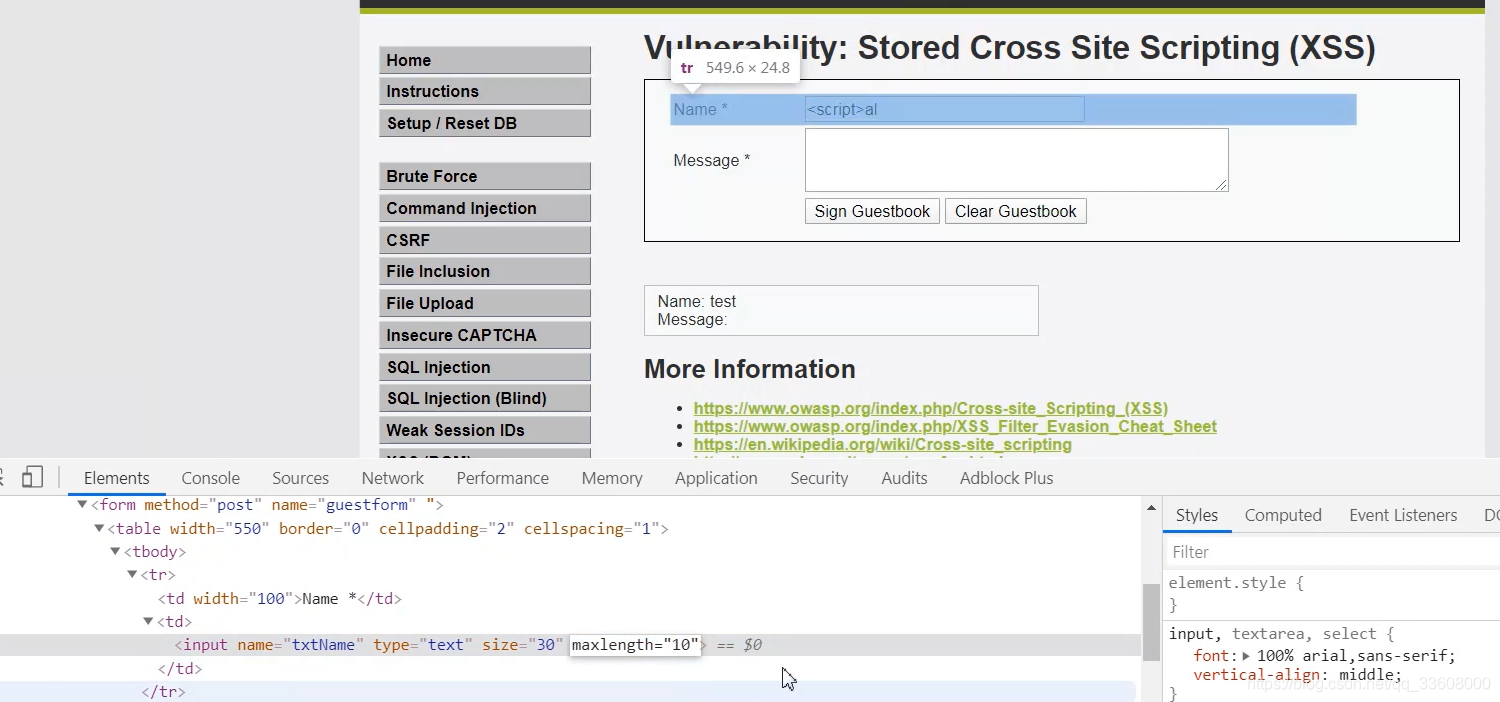Open the CSRF page
Screen dimensions: 1500x702
[x=484, y=240]
